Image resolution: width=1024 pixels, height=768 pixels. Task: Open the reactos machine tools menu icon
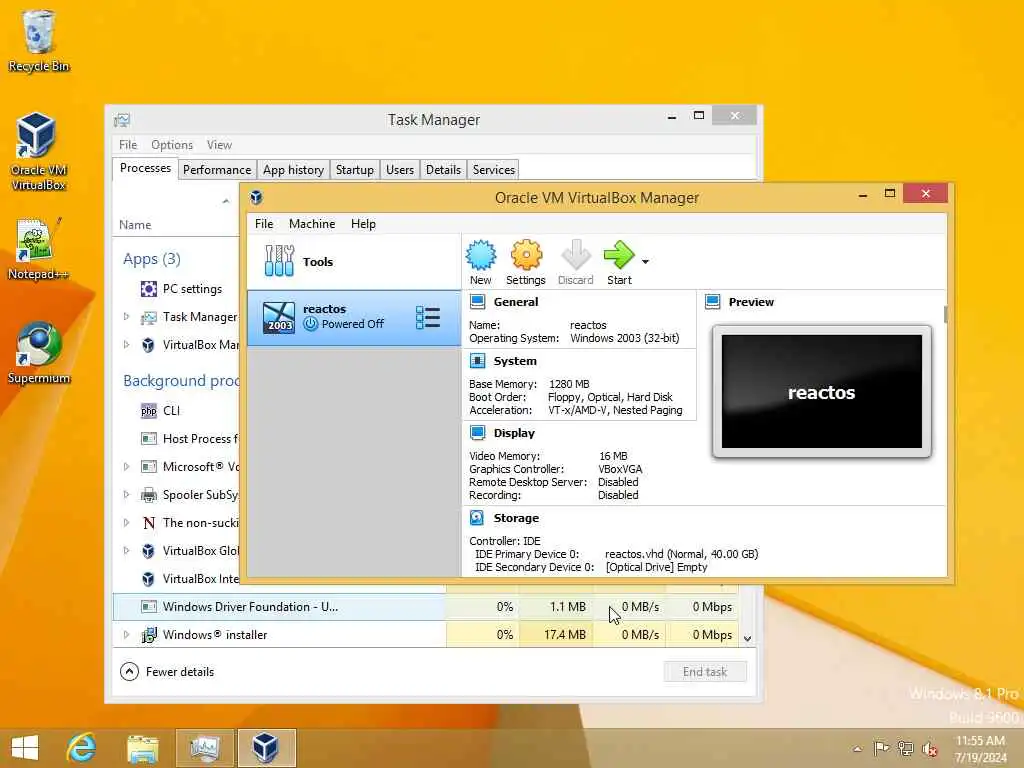(428, 317)
